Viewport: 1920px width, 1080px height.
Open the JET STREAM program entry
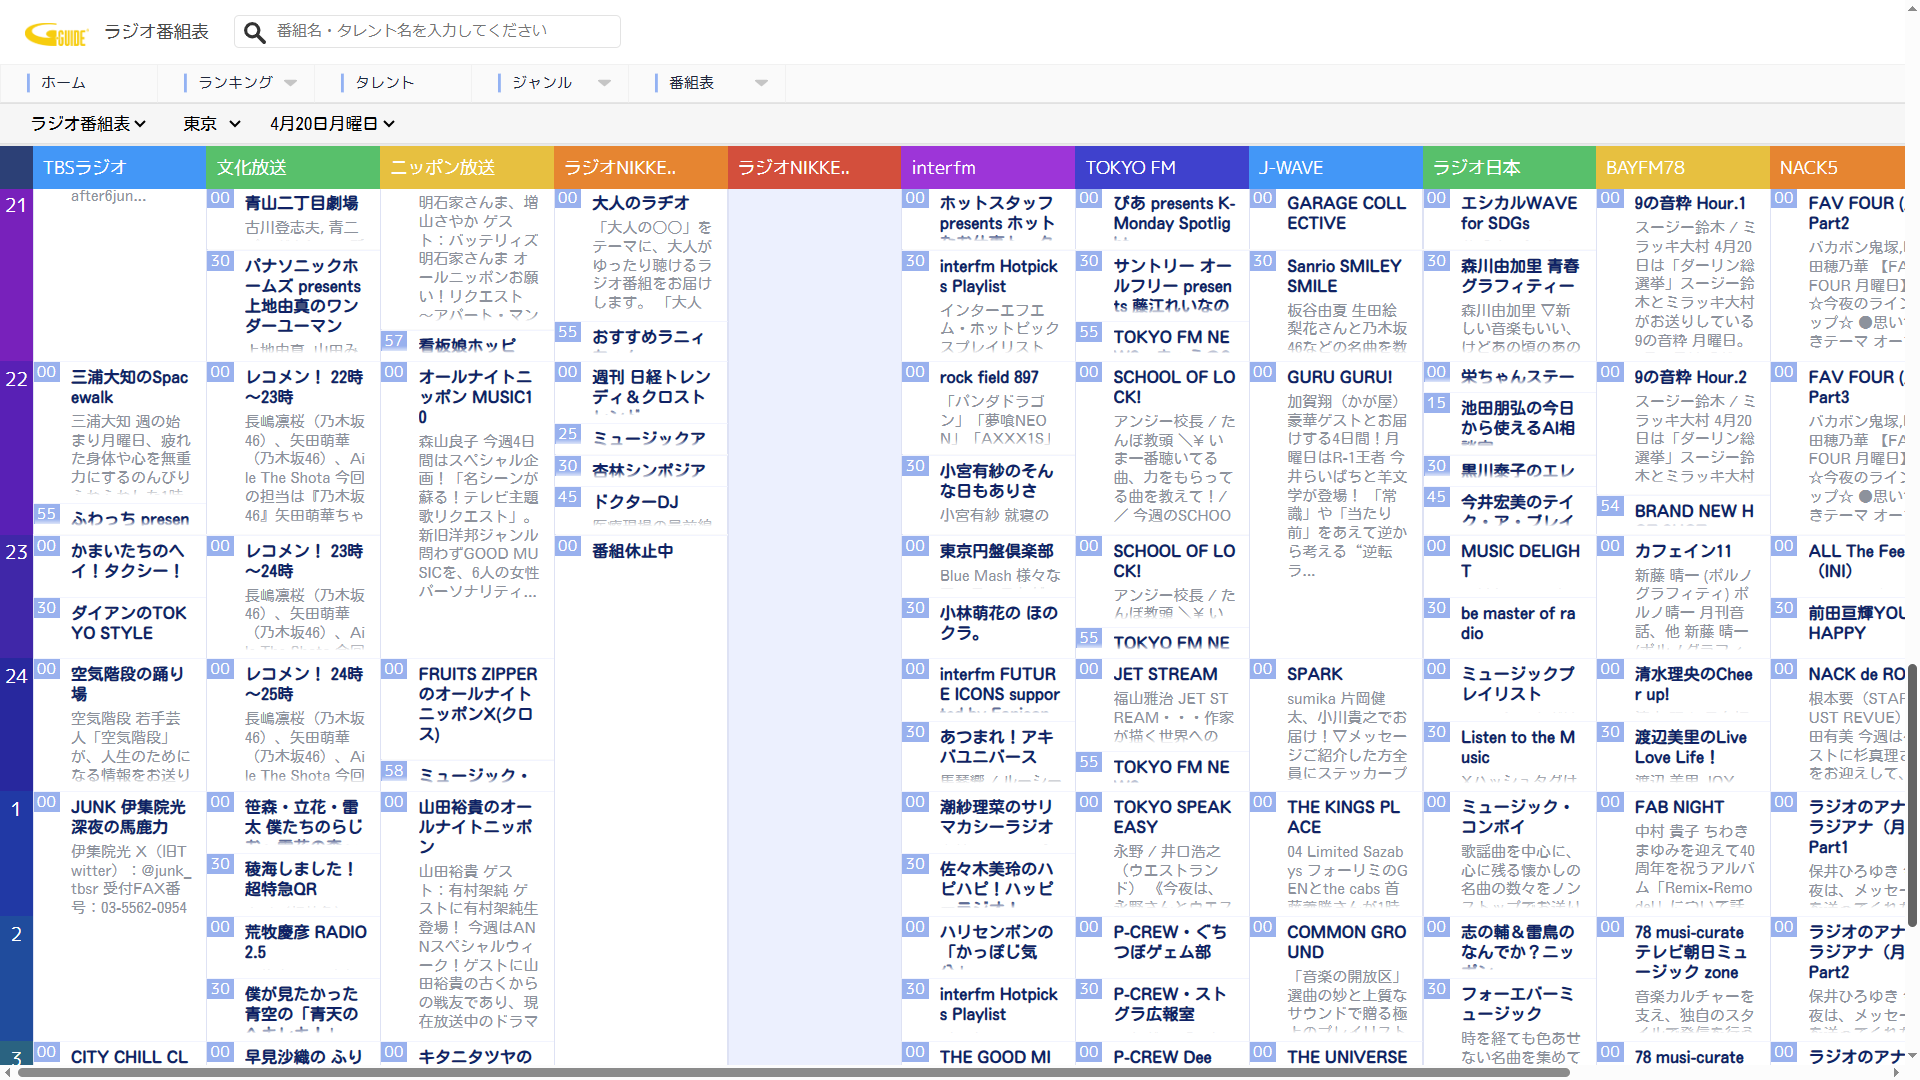click(1165, 675)
